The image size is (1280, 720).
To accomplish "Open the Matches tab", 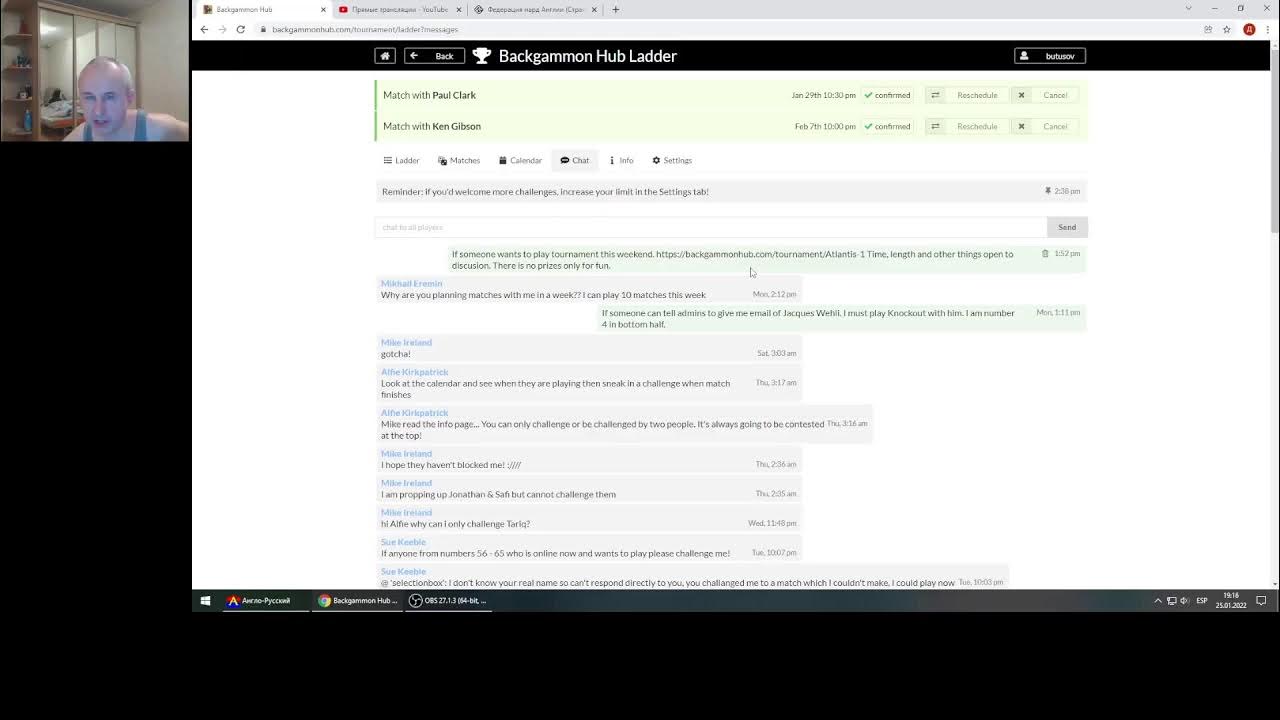I will point(459,160).
